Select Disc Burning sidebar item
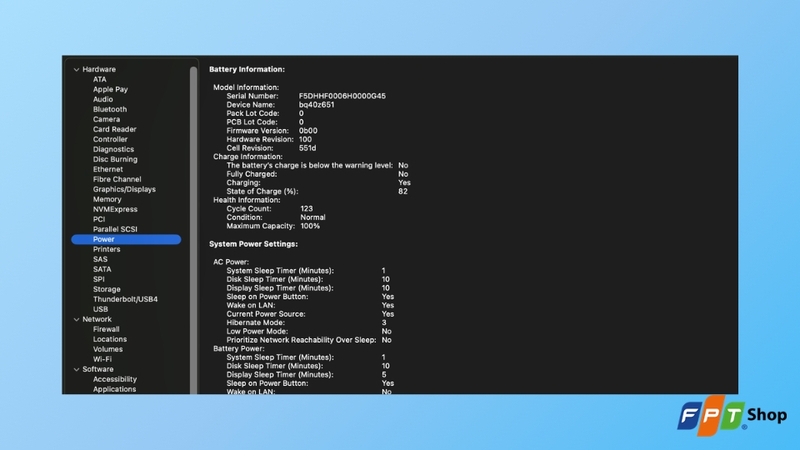Viewport: 800px width, 450px height. pyautogui.click(x=115, y=159)
